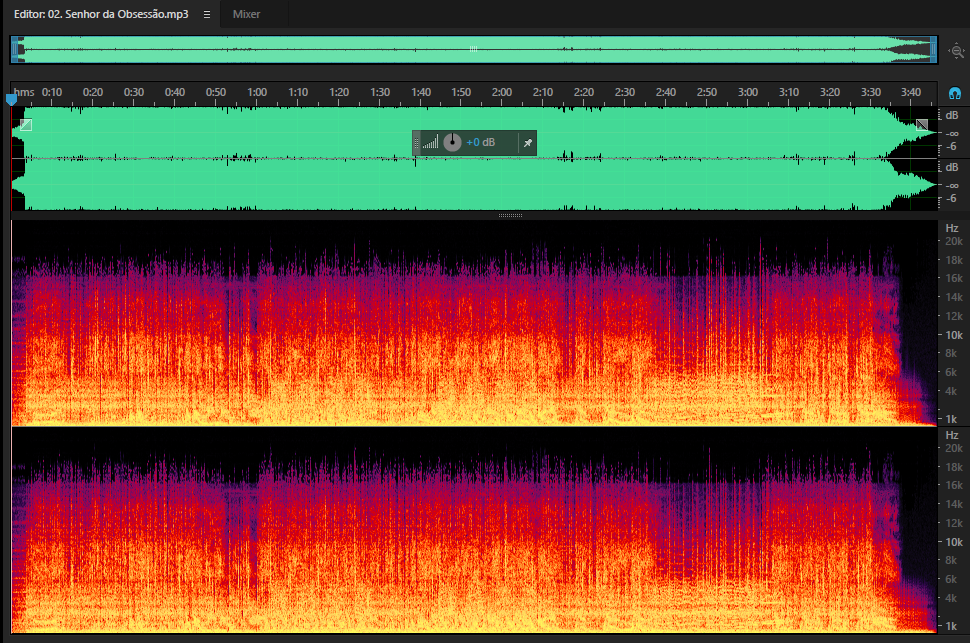
Task: Click the zoom out full magnifier icon
Action: 956,51
